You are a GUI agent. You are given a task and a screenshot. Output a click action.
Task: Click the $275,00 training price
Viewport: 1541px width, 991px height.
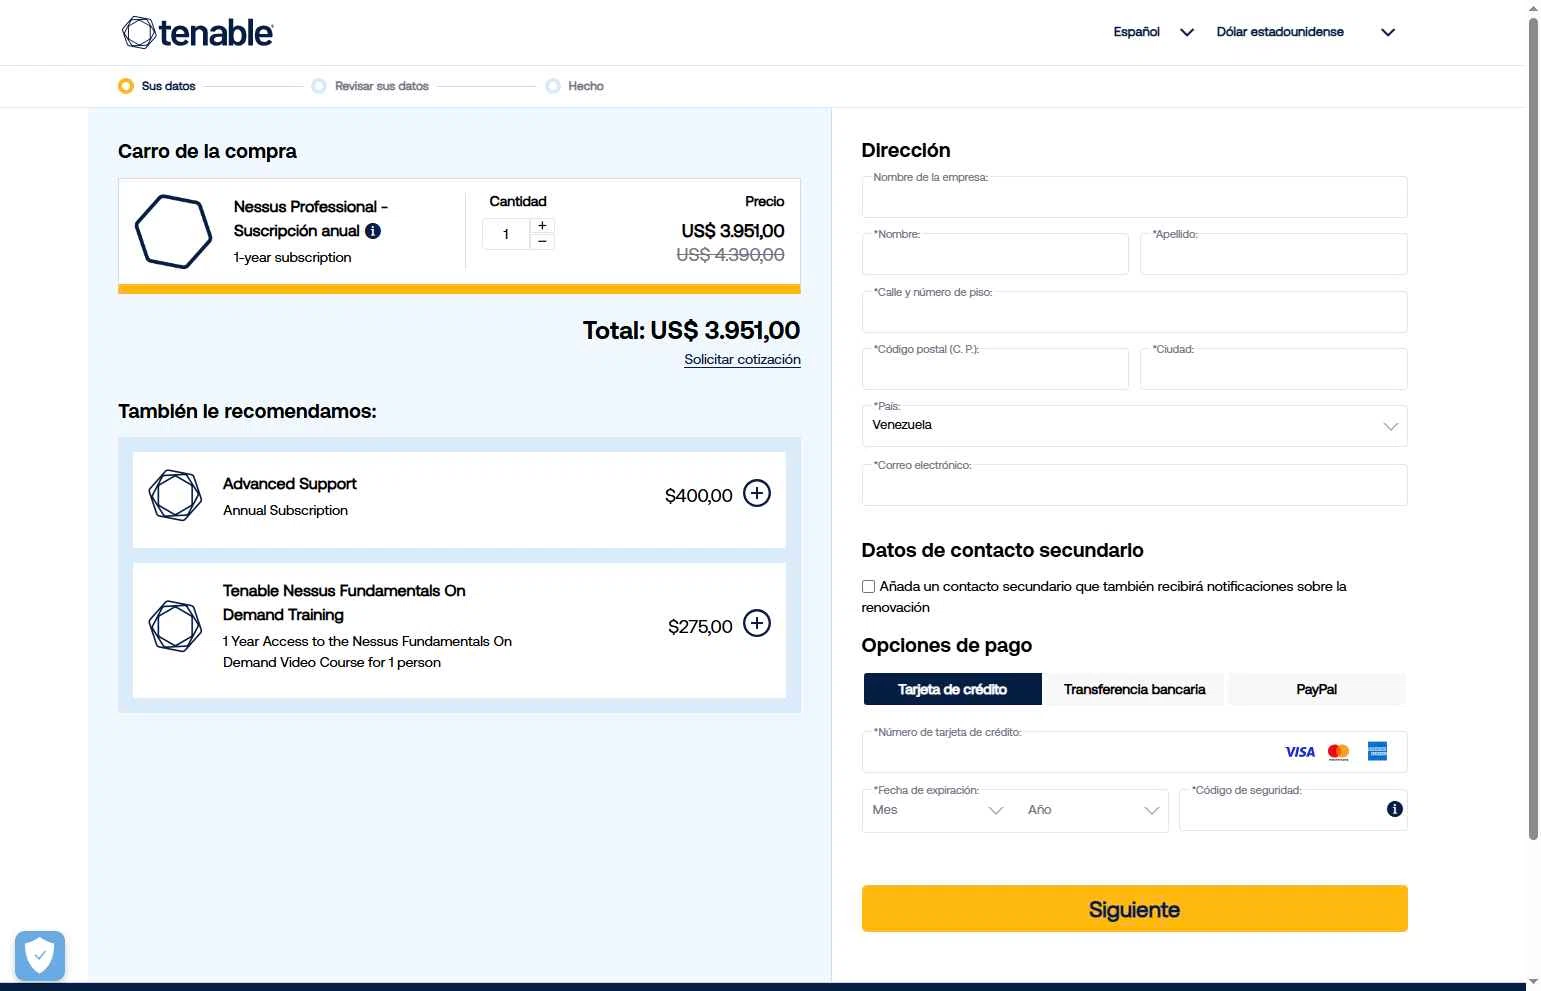(x=700, y=626)
